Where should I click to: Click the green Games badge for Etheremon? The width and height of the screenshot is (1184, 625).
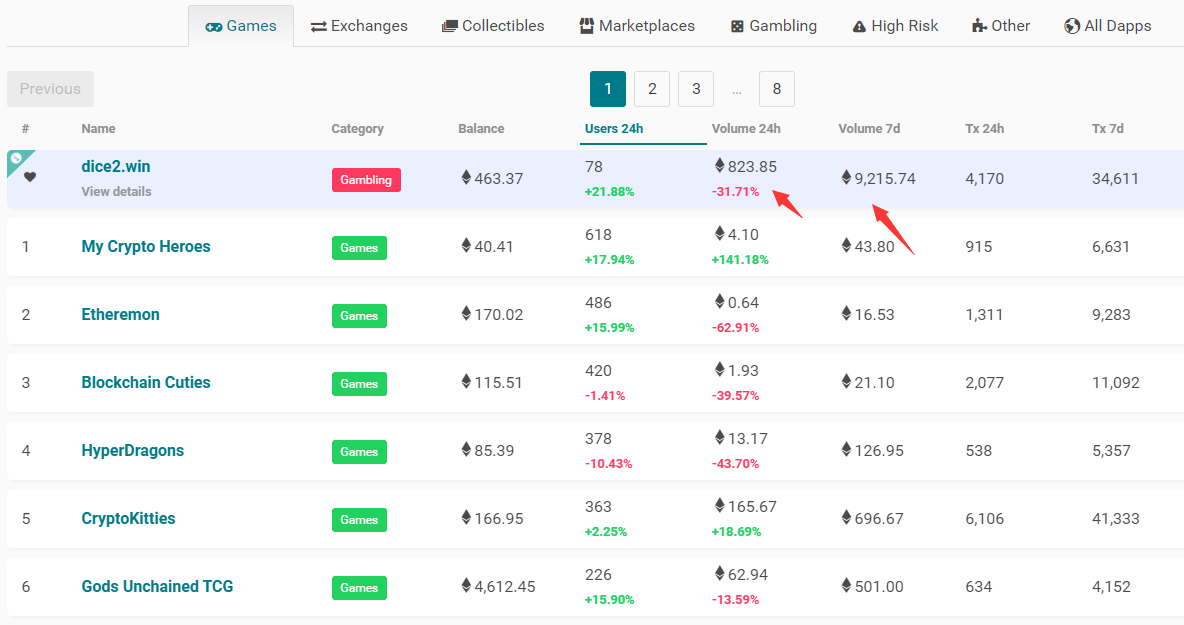point(359,316)
